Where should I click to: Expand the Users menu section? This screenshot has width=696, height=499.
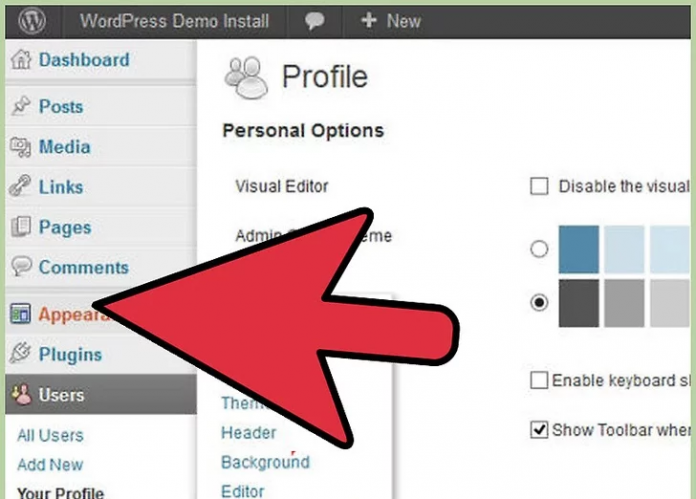click(62, 395)
